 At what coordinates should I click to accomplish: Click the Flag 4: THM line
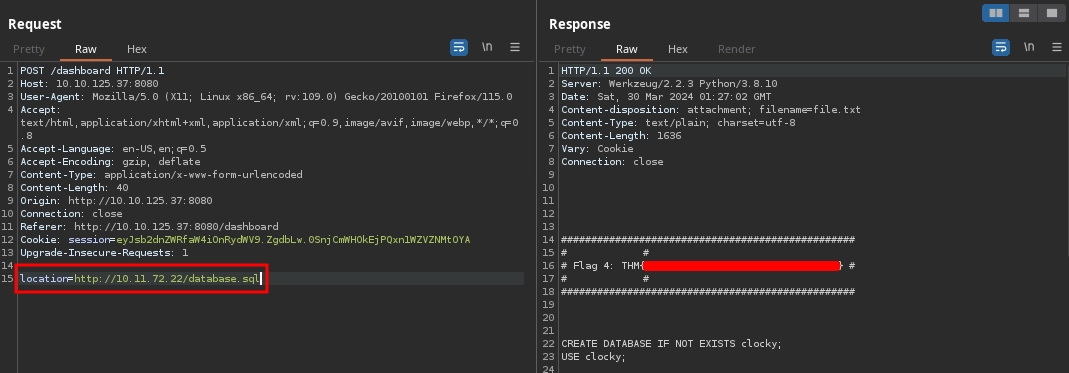(x=708, y=265)
